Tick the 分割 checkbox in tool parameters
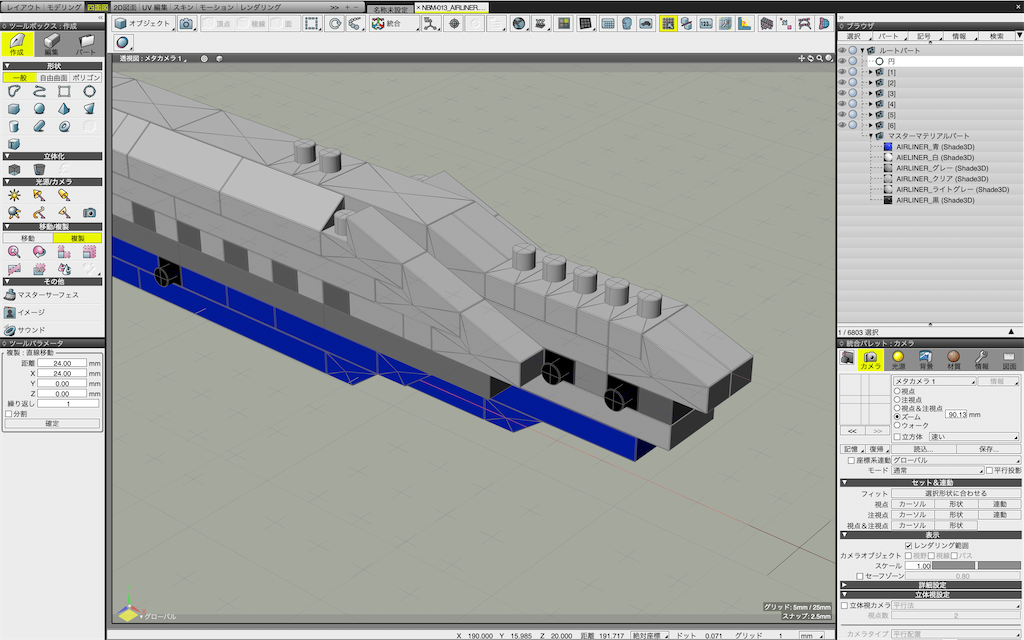 8,413
